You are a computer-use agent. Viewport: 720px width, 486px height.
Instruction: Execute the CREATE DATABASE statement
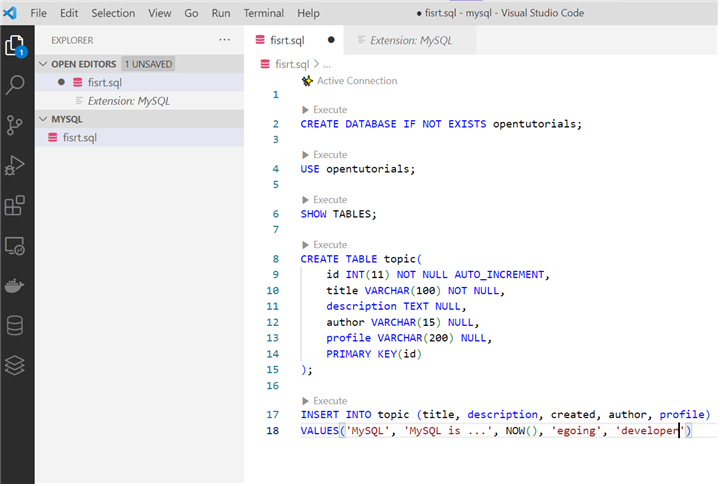pyautogui.click(x=325, y=110)
